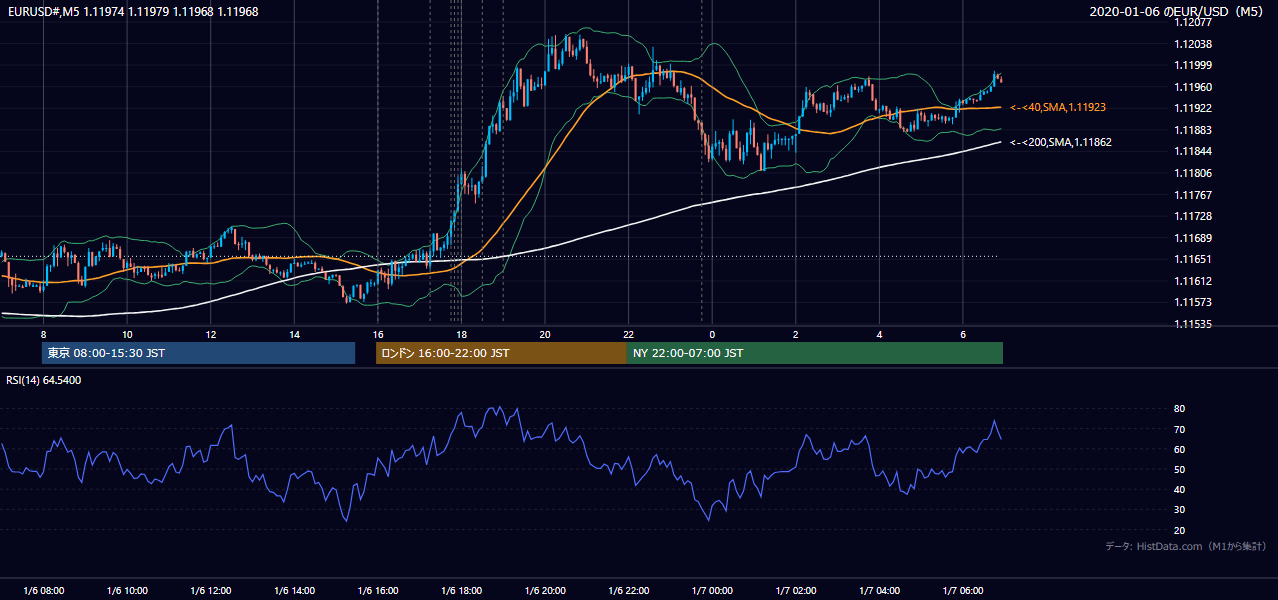Click hour 6 on the price chart time axis
Screen dimensions: 1278x600
[962, 333]
